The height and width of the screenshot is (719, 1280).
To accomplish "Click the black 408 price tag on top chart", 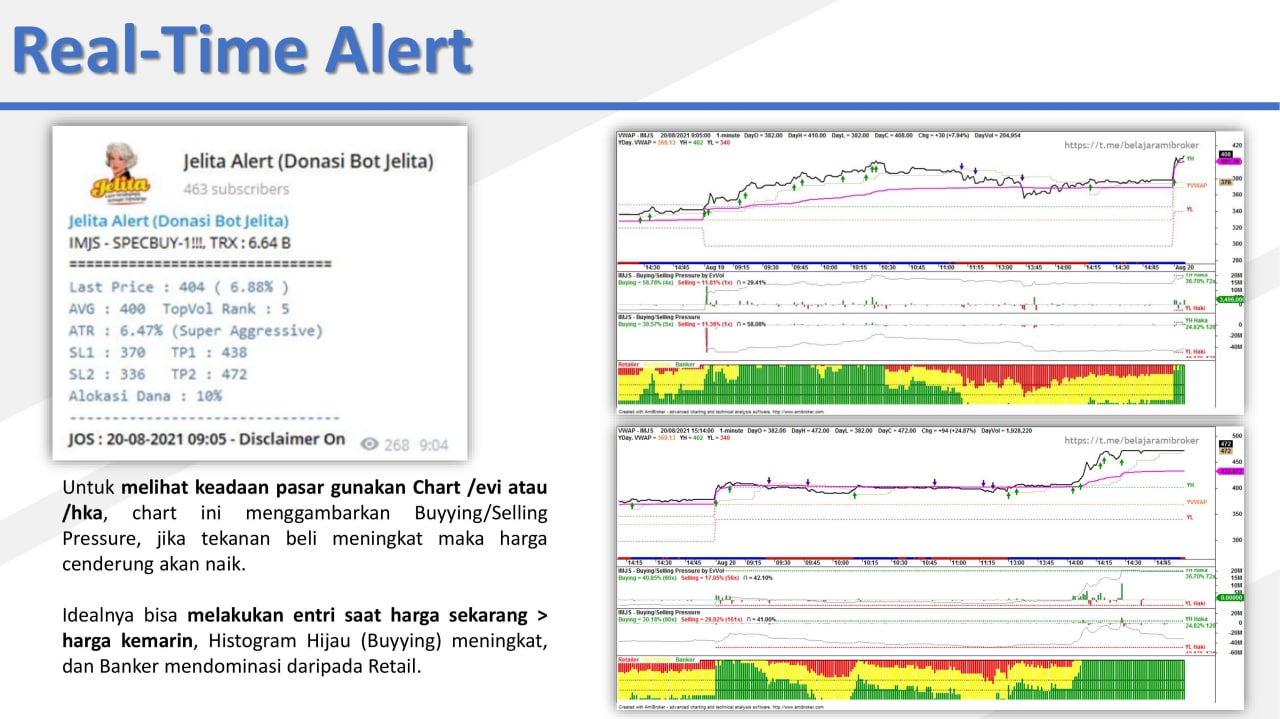I will click(x=1226, y=154).
